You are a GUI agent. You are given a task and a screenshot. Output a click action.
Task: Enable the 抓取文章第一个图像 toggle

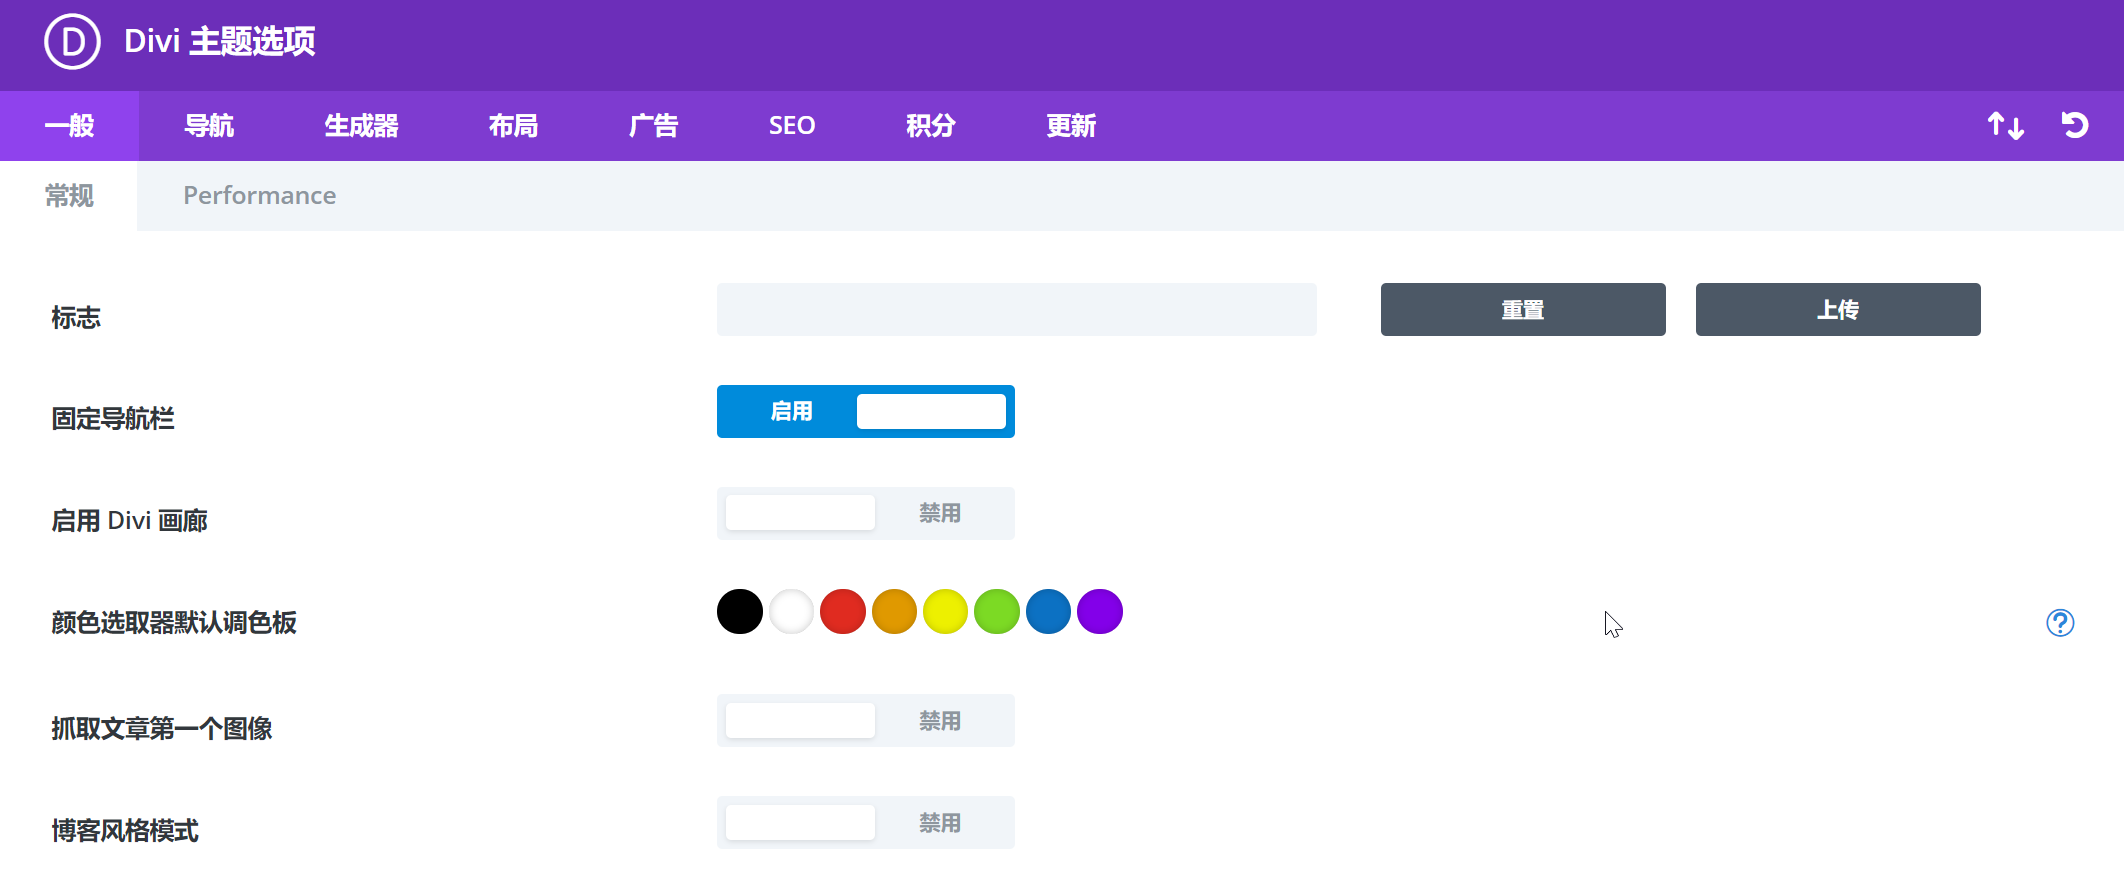pos(866,721)
